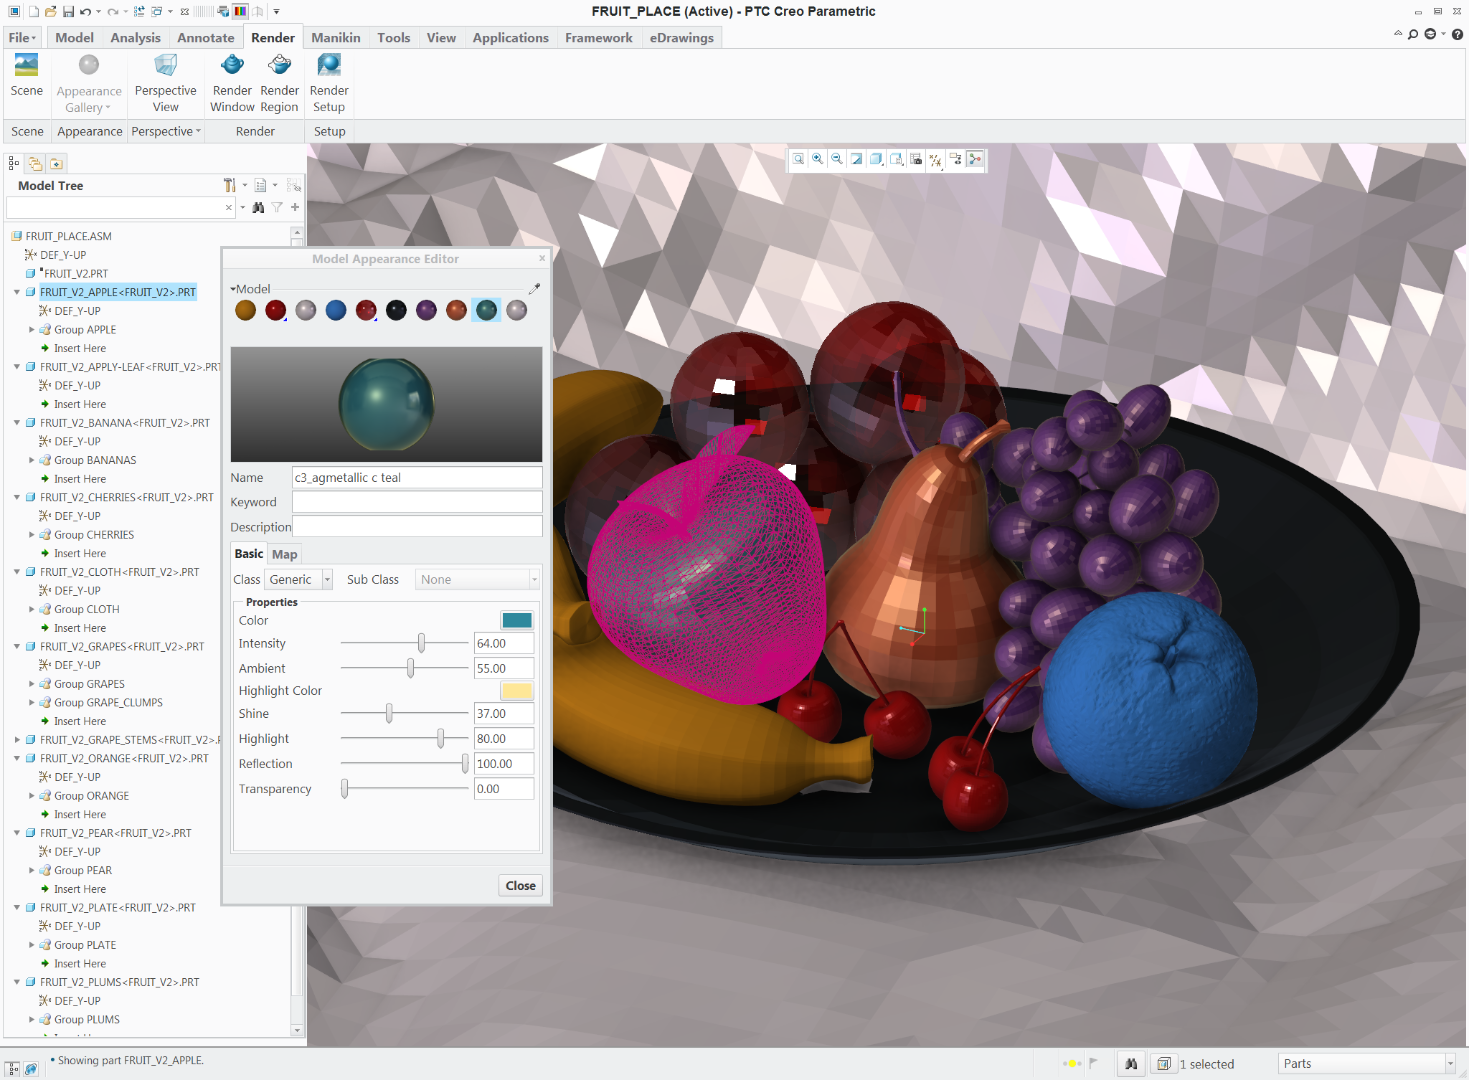Select the blue appearance sphere

[x=336, y=311]
